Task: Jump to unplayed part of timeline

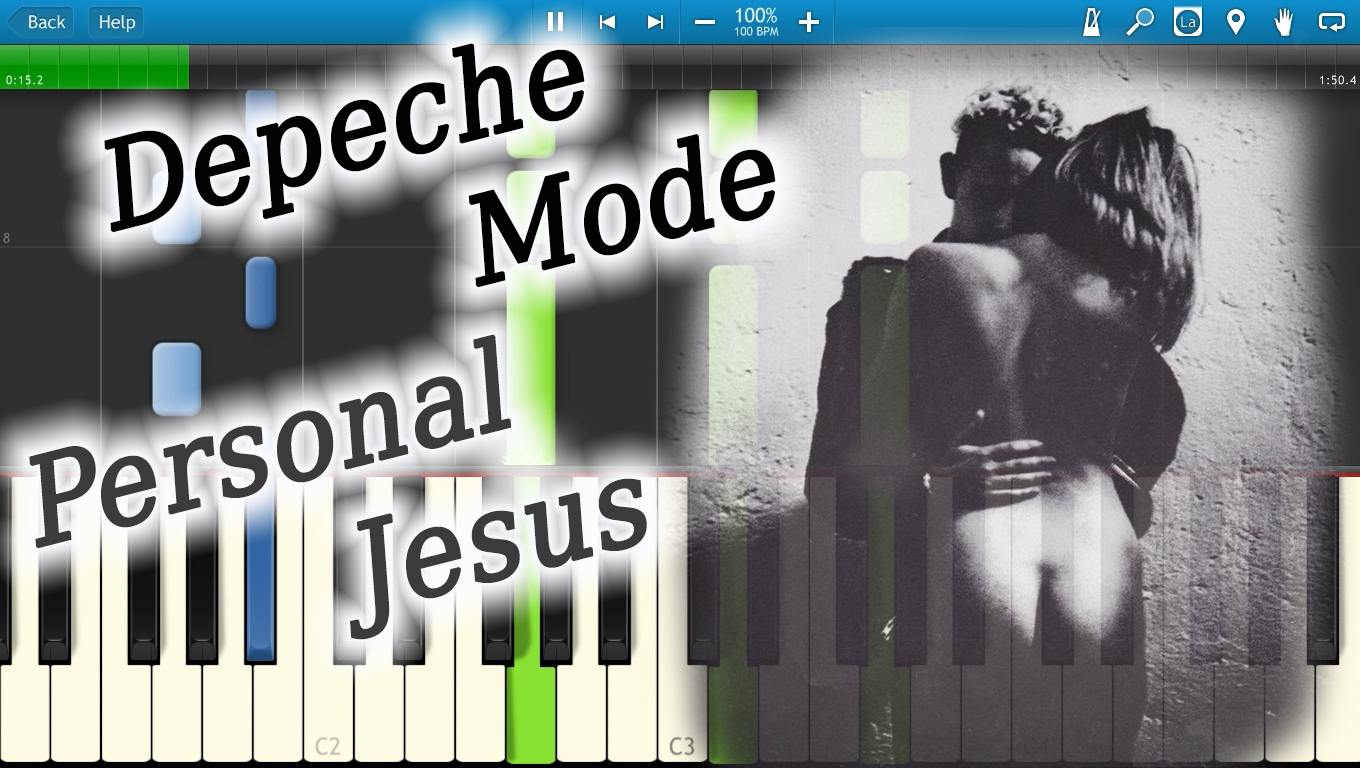Action: tap(774, 67)
